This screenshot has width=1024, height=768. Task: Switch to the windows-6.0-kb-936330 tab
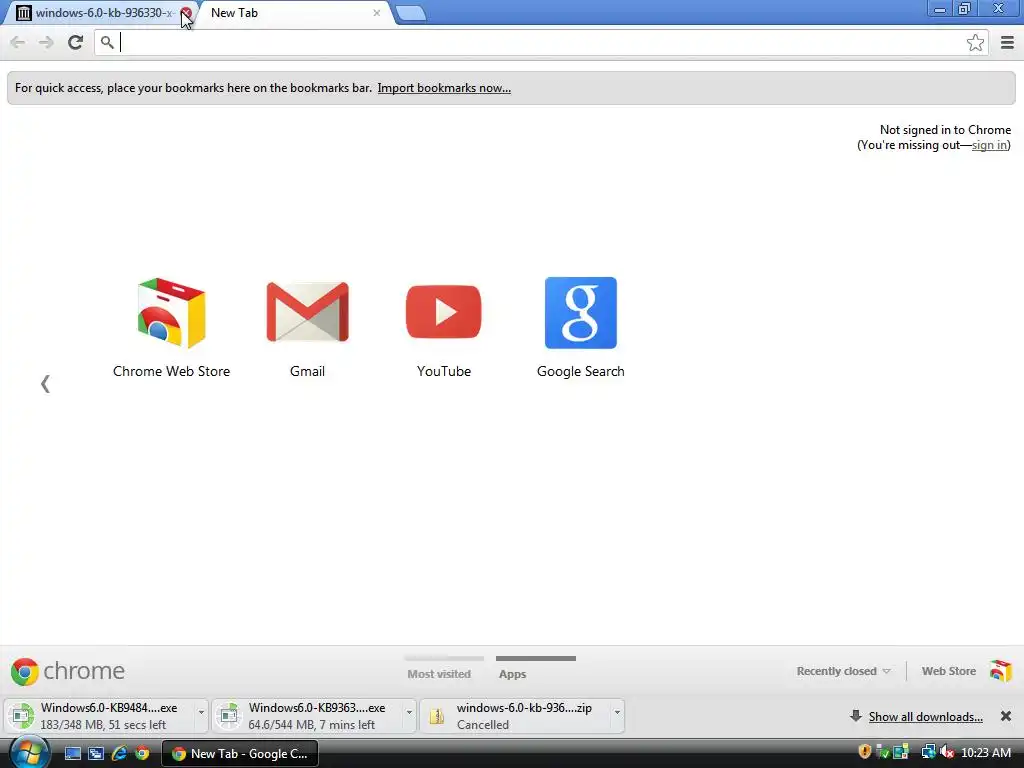click(98, 13)
